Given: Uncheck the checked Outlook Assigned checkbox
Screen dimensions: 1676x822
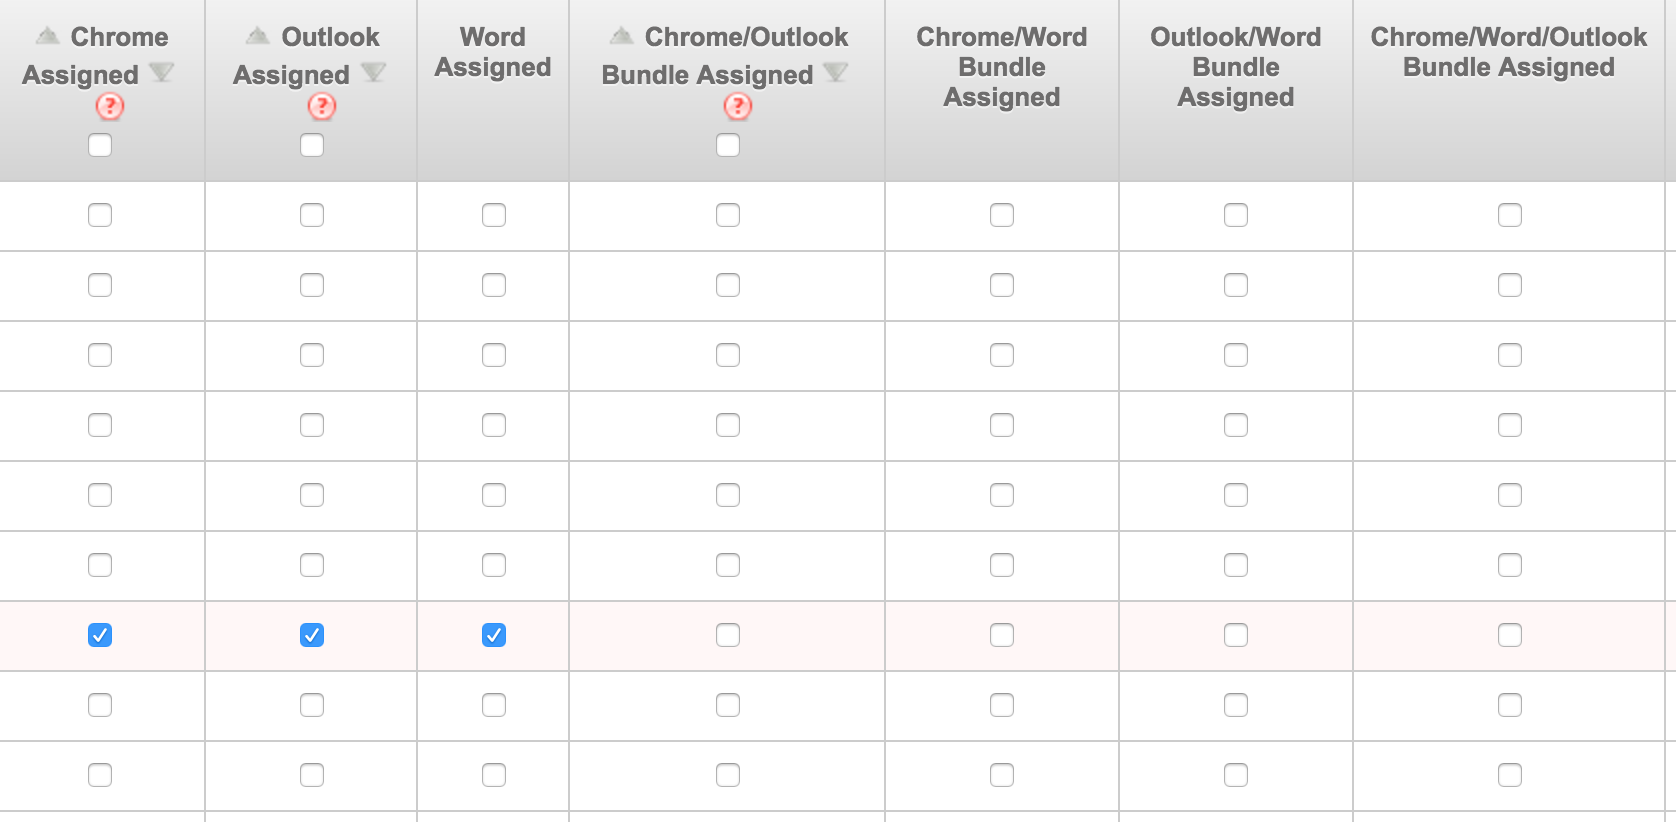Looking at the screenshot, I should point(312,635).
